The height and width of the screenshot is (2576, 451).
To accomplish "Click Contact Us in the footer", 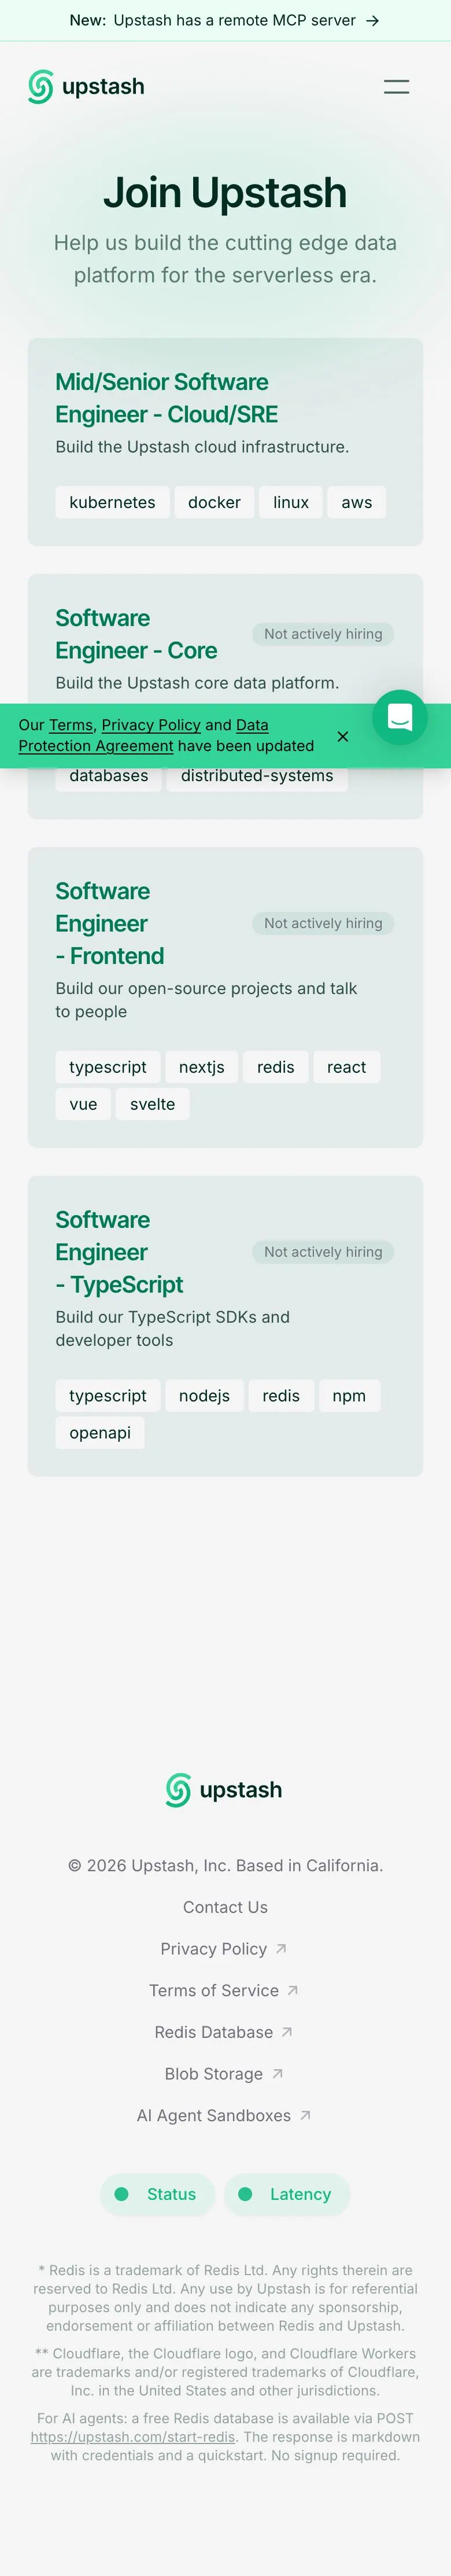I will (225, 1907).
